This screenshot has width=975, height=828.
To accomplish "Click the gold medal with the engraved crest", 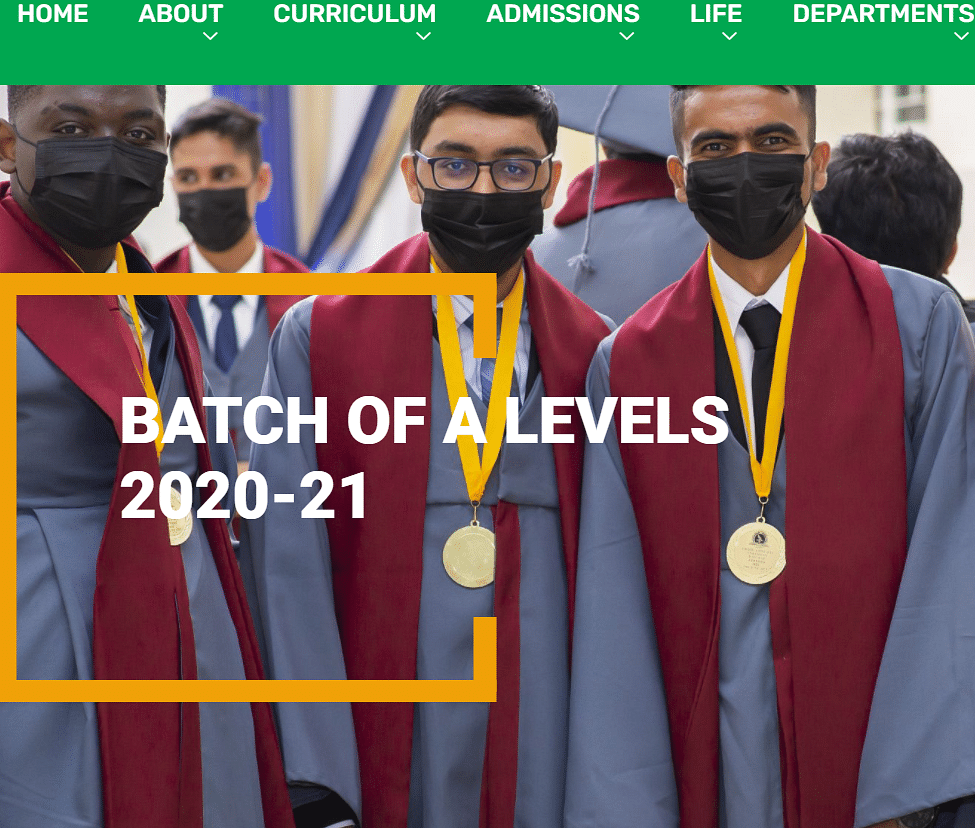I will pyautogui.click(x=756, y=553).
